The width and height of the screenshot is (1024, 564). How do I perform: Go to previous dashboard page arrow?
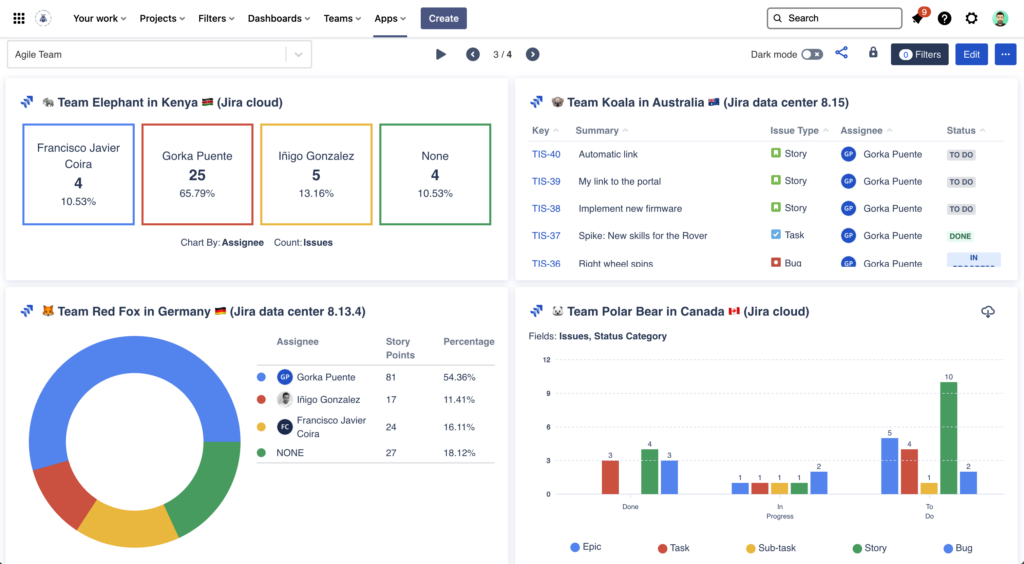473,54
